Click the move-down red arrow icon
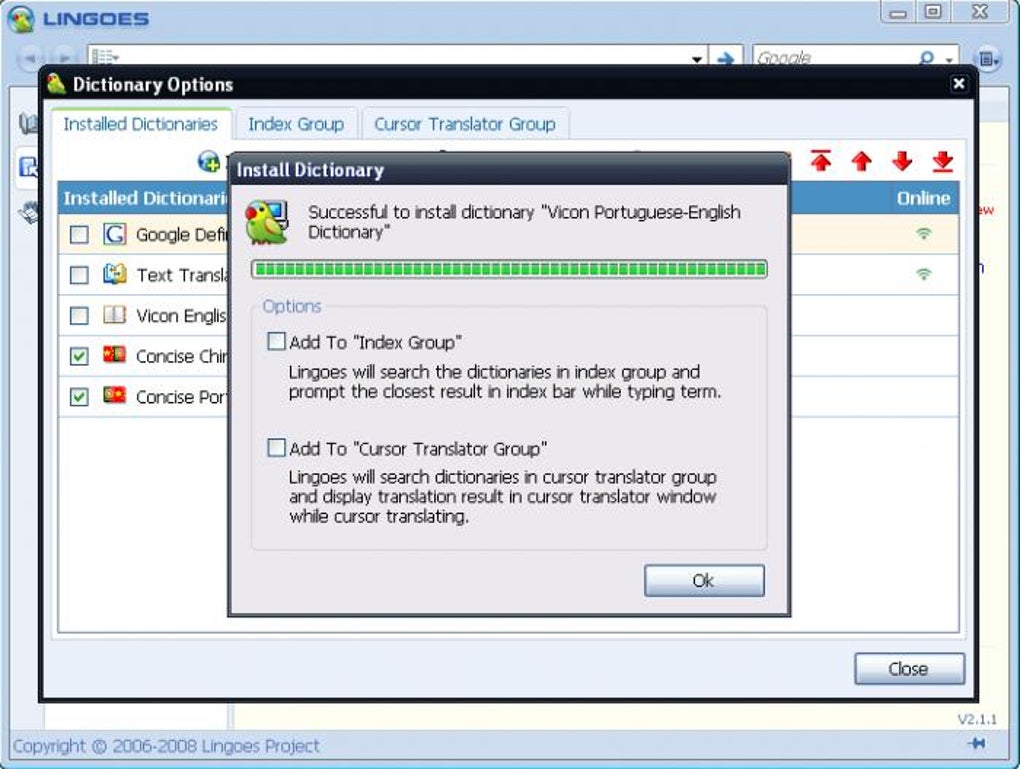Viewport: 1020px width, 769px height. coord(902,161)
